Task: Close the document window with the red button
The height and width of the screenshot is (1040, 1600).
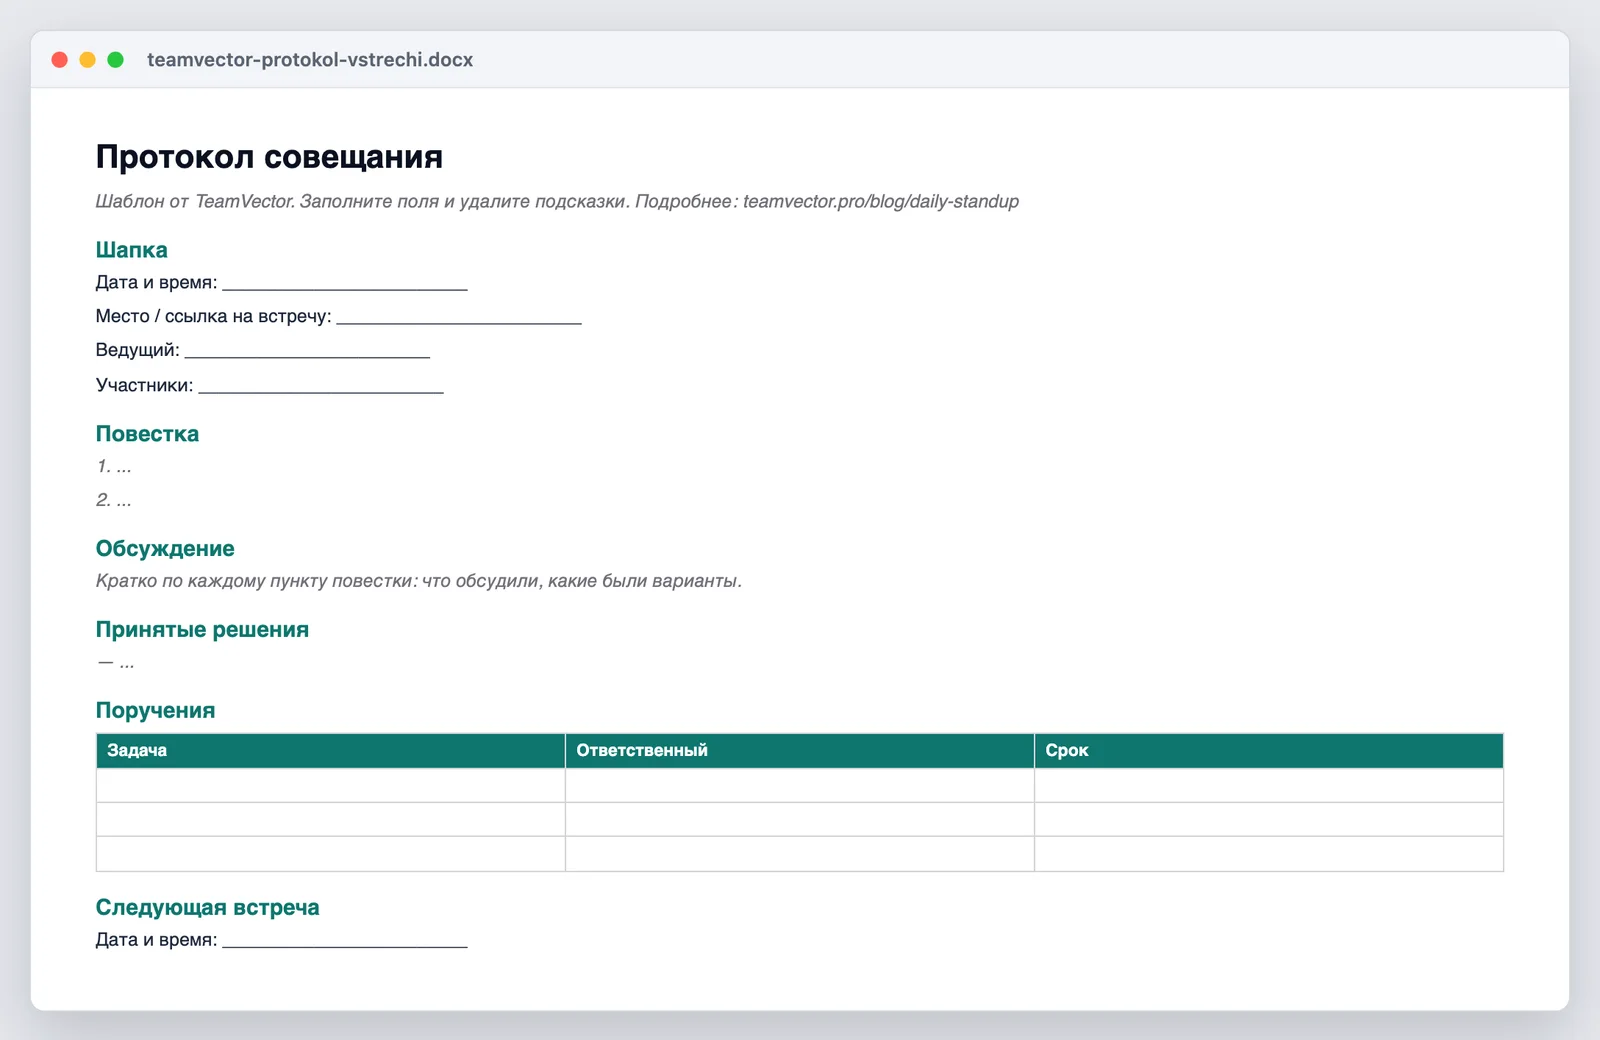Action: click(60, 60)
